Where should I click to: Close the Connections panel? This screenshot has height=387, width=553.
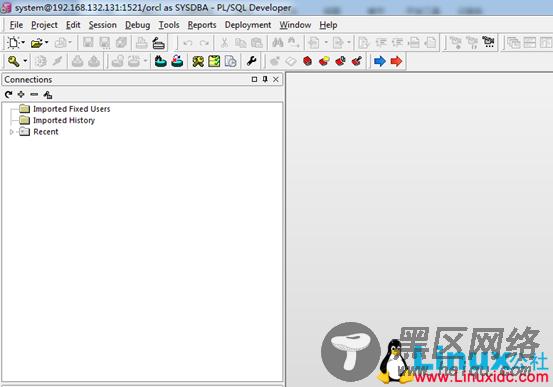[x=276, y=79]
